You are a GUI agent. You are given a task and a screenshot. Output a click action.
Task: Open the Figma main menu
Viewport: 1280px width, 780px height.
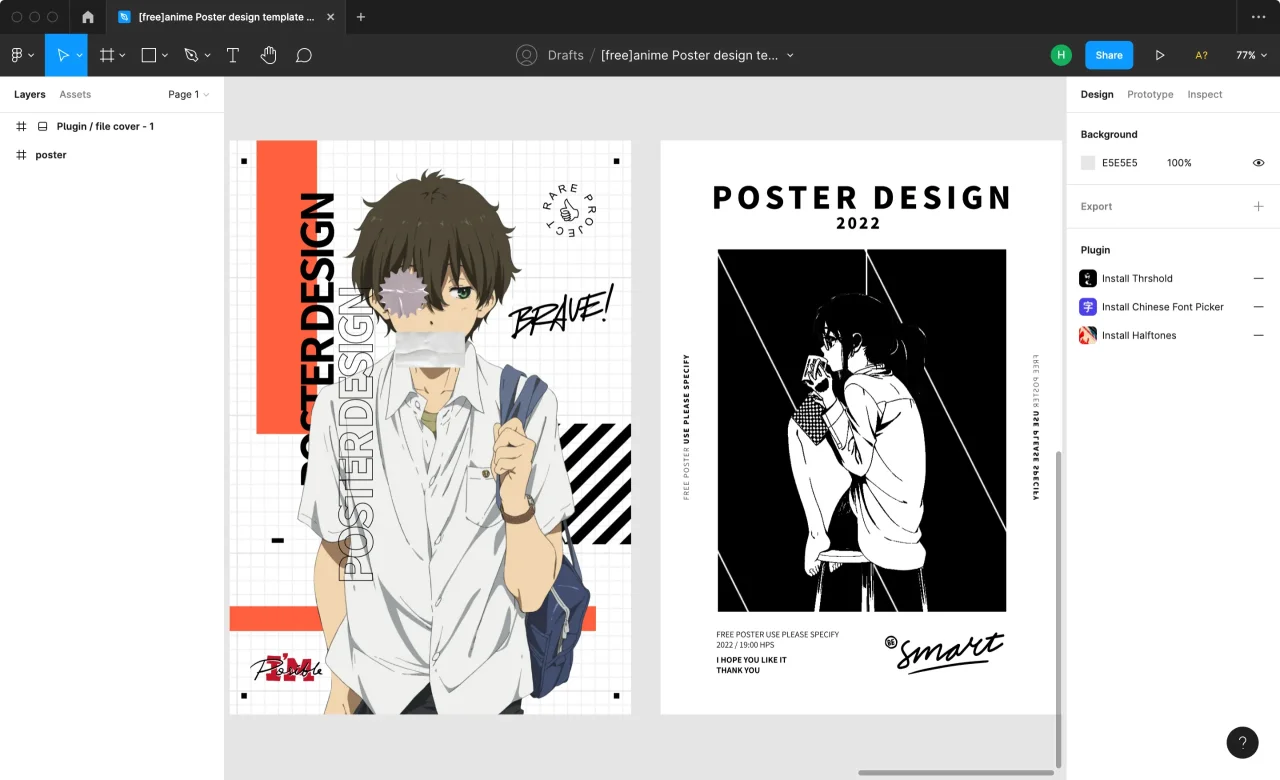tap(21, 55)
